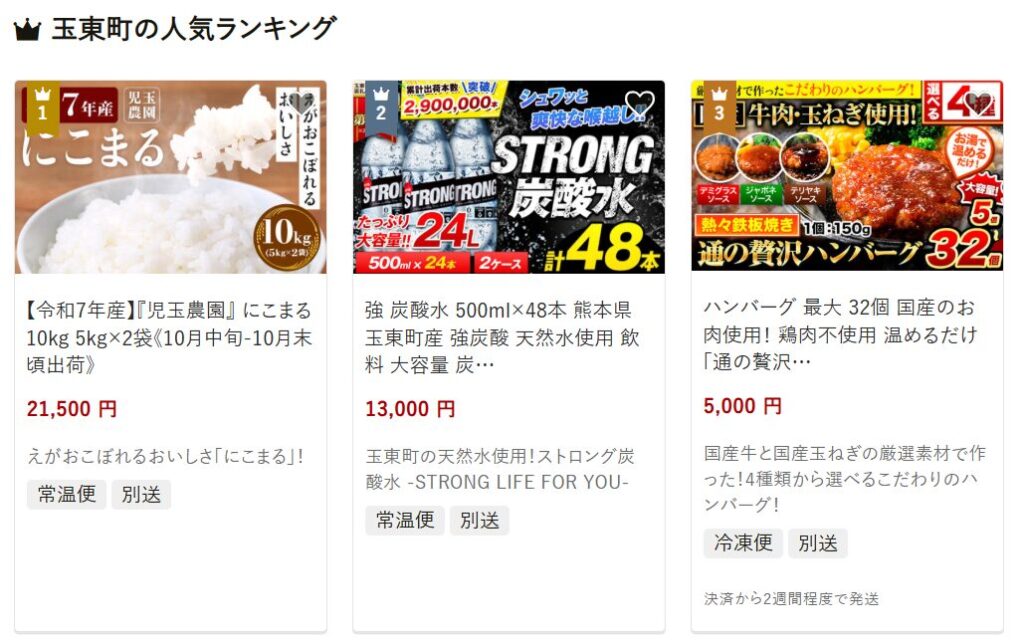The image size is (1024, 643).
Task: Open the hamburger product image
Action: click(x=847, y=176)
